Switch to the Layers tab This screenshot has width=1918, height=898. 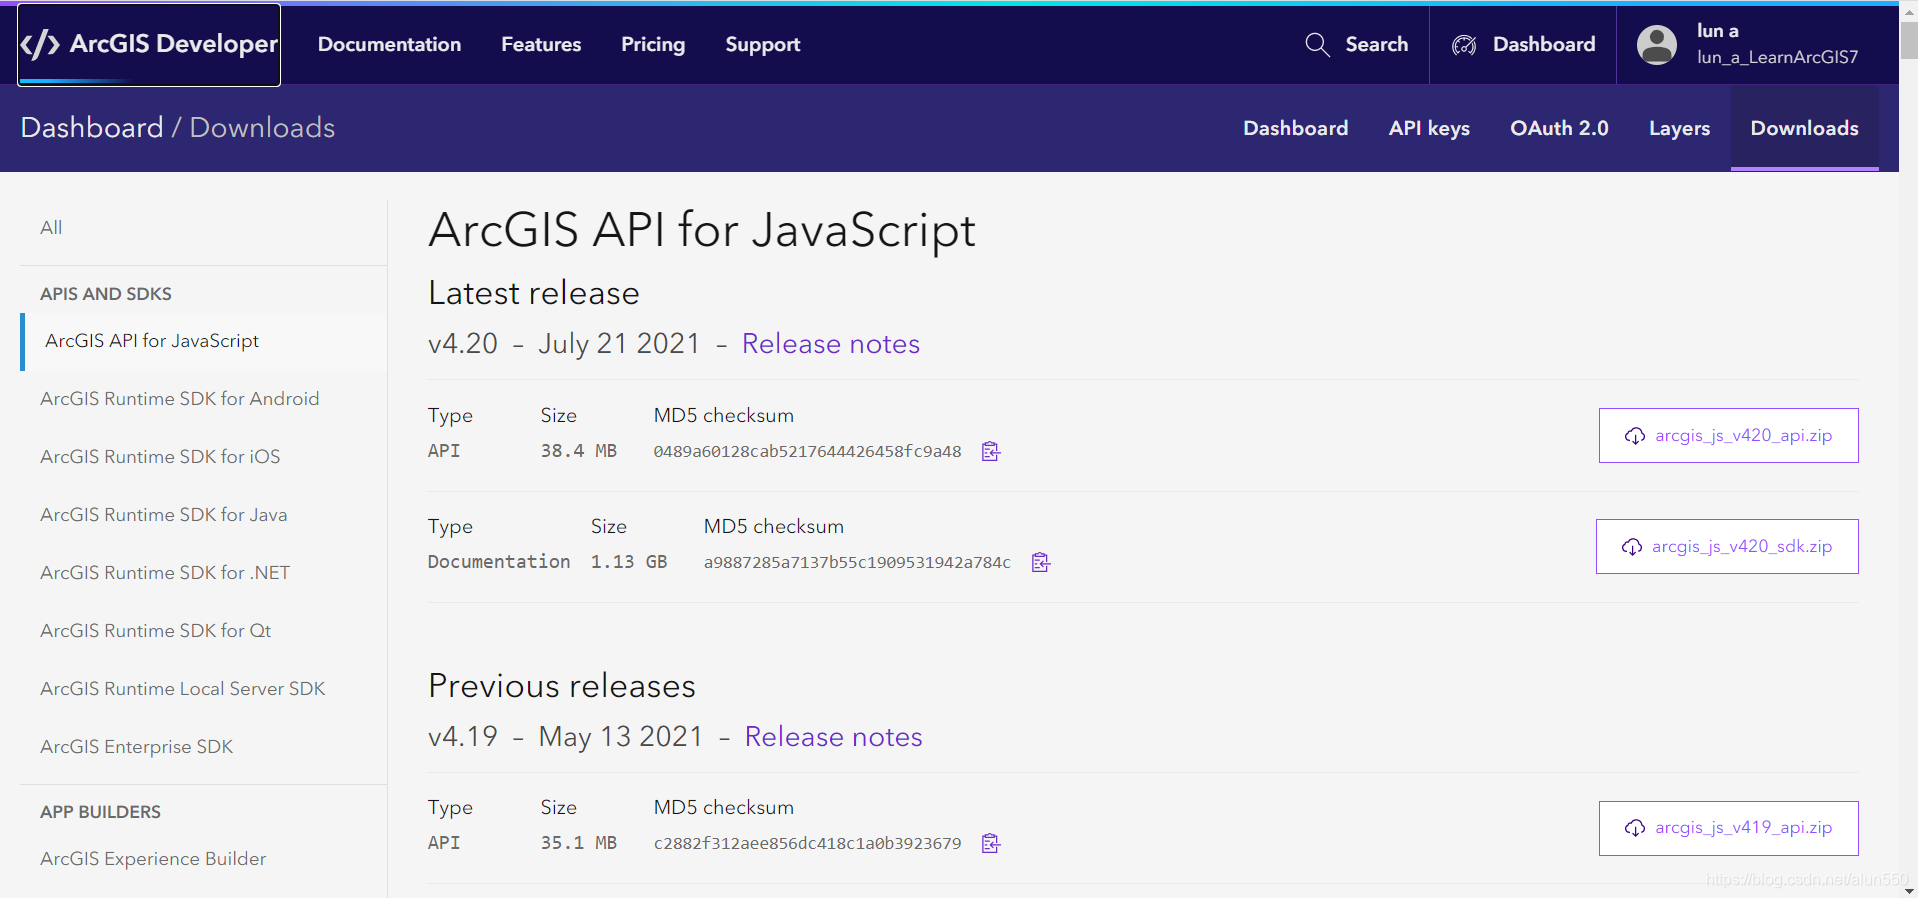[1679, 128]
